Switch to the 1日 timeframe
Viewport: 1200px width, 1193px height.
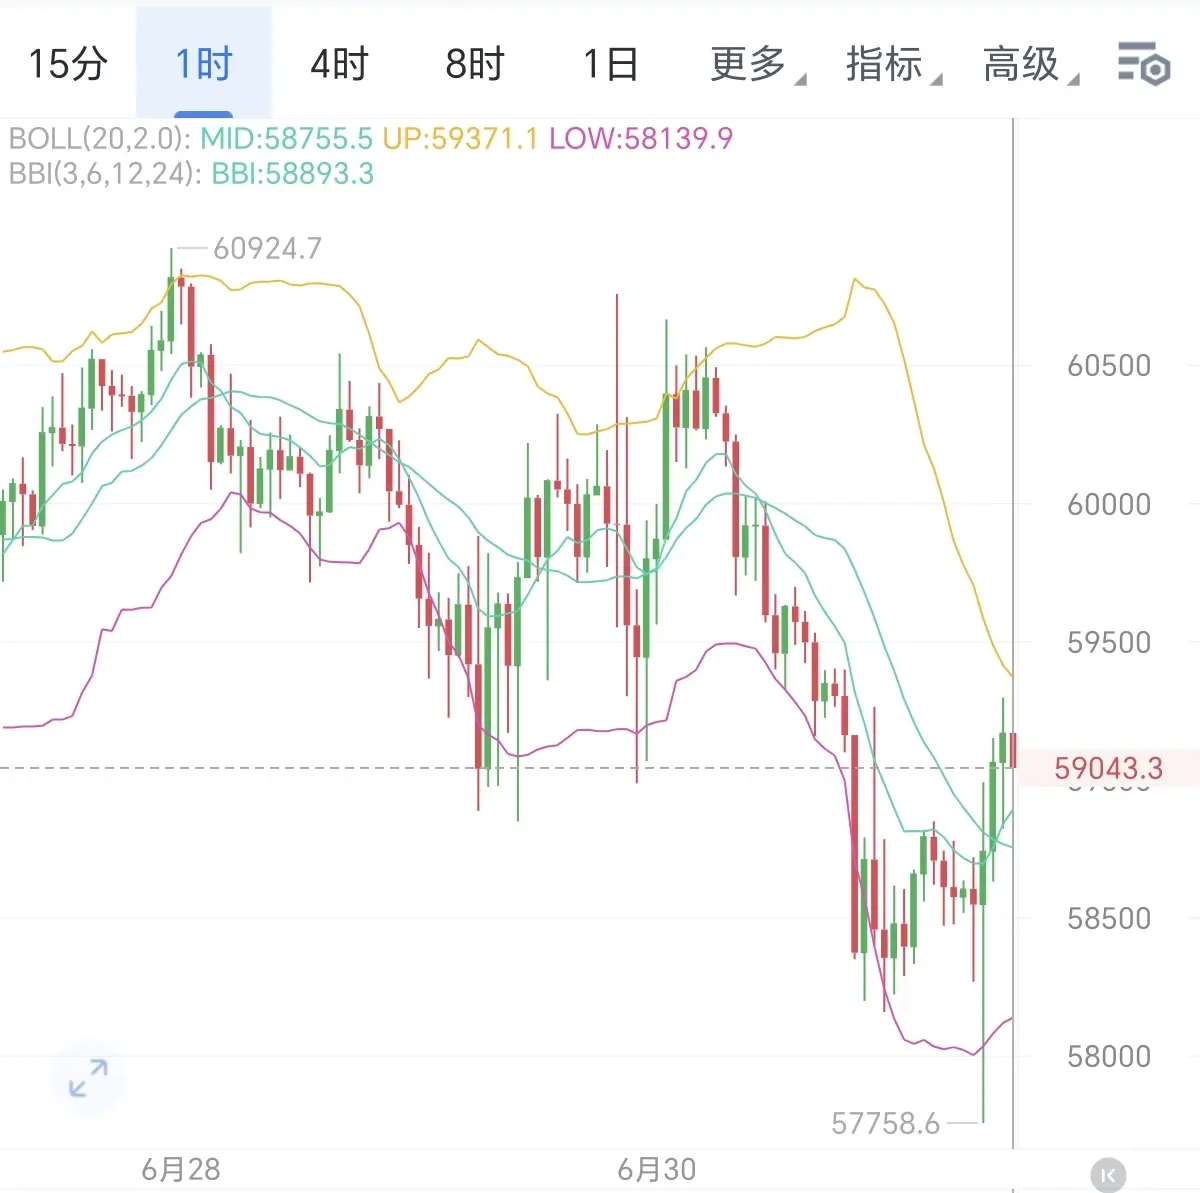[x=610, y=64]
